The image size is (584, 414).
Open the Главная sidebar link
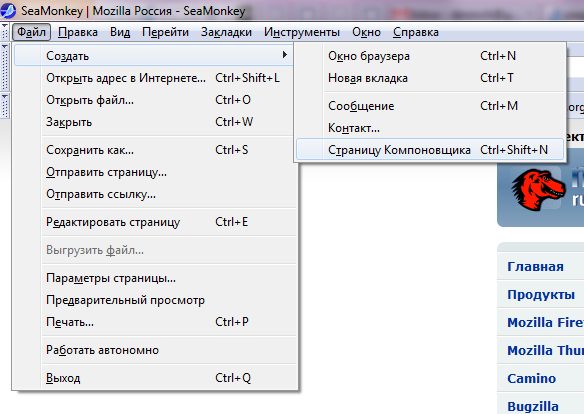[x=535, y=267]
